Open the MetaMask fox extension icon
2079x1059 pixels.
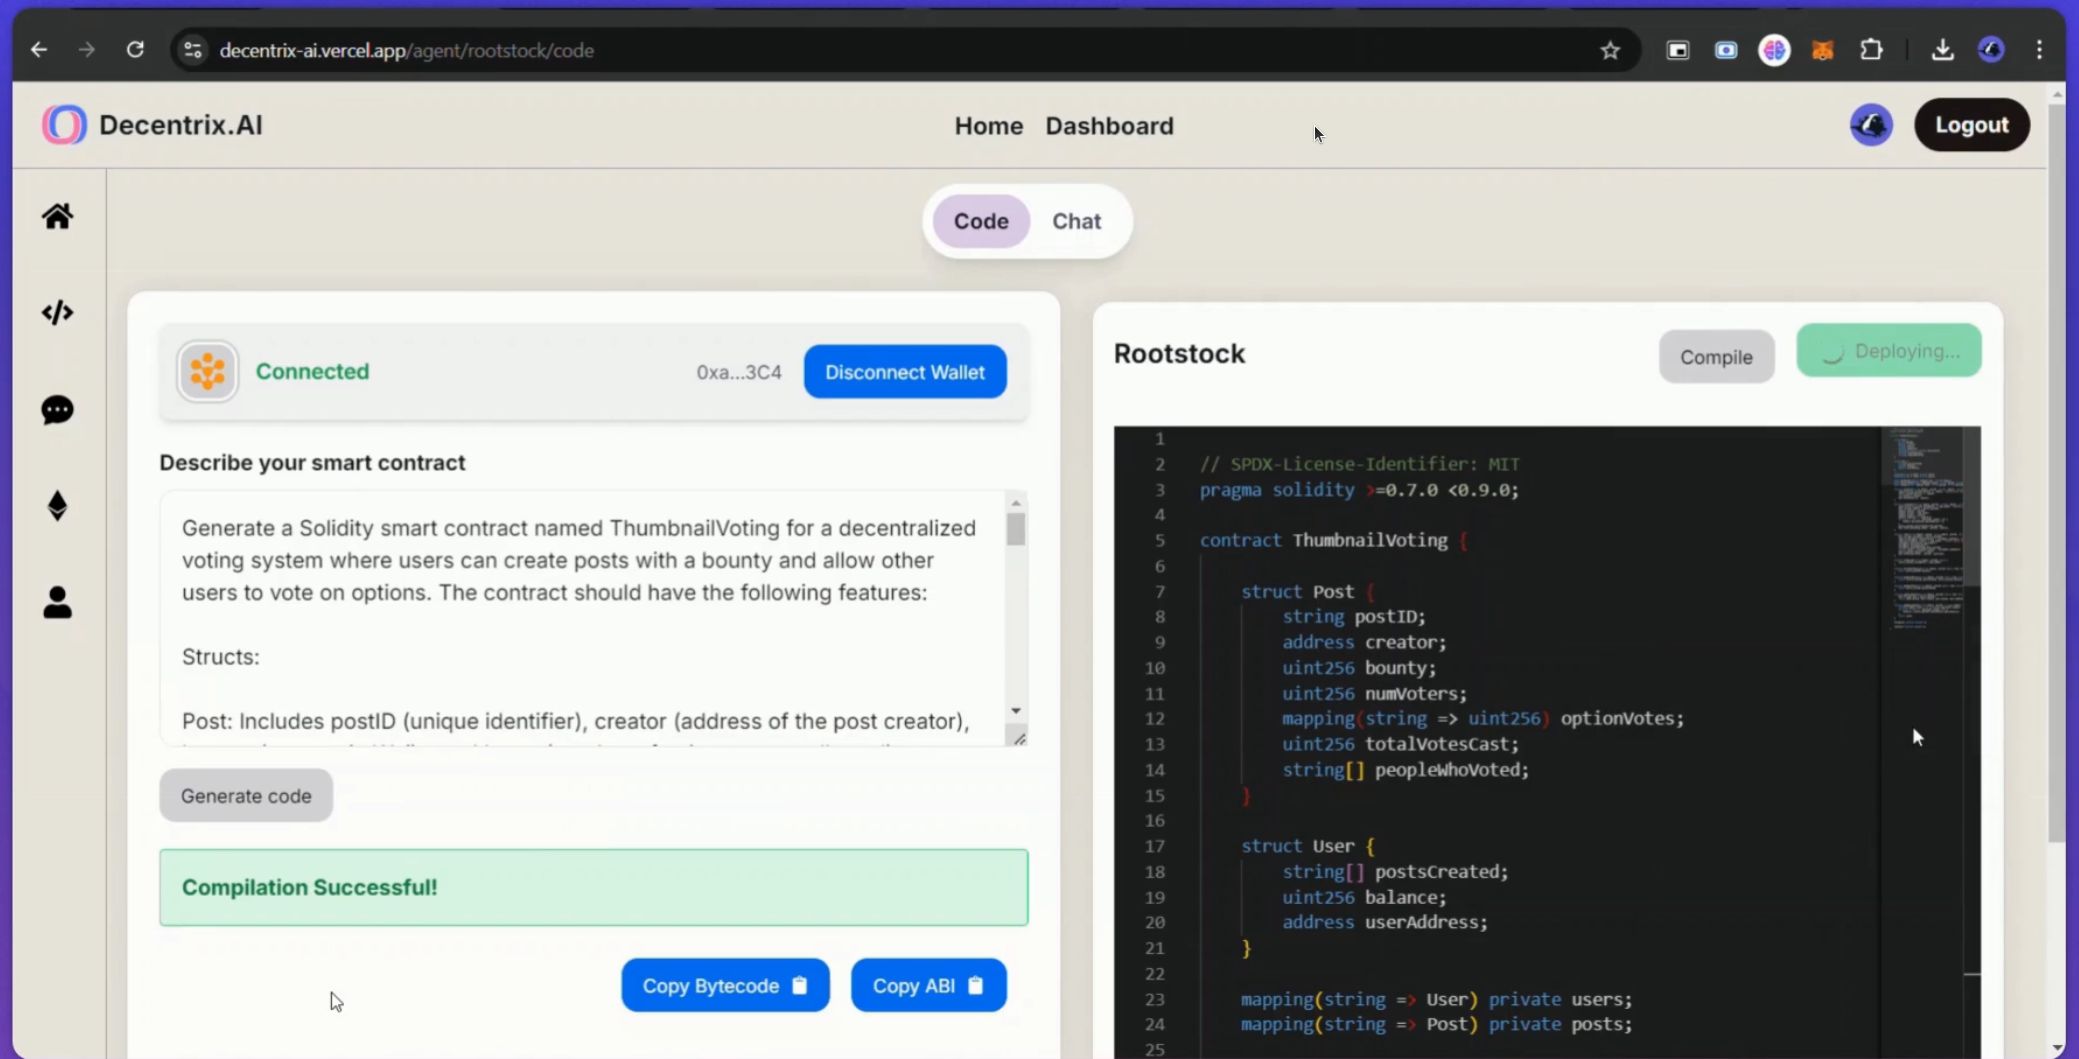[x=1822, y=50]
